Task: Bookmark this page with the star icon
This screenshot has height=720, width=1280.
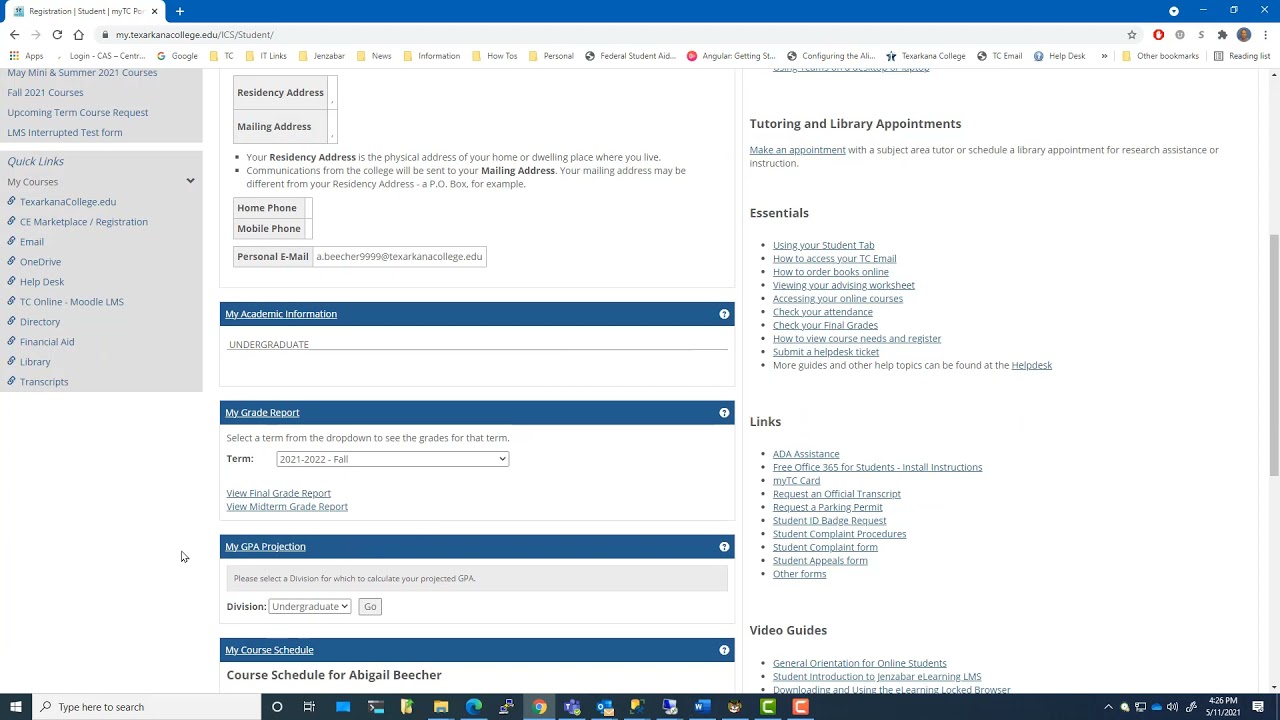Action: coord(1132,35)
